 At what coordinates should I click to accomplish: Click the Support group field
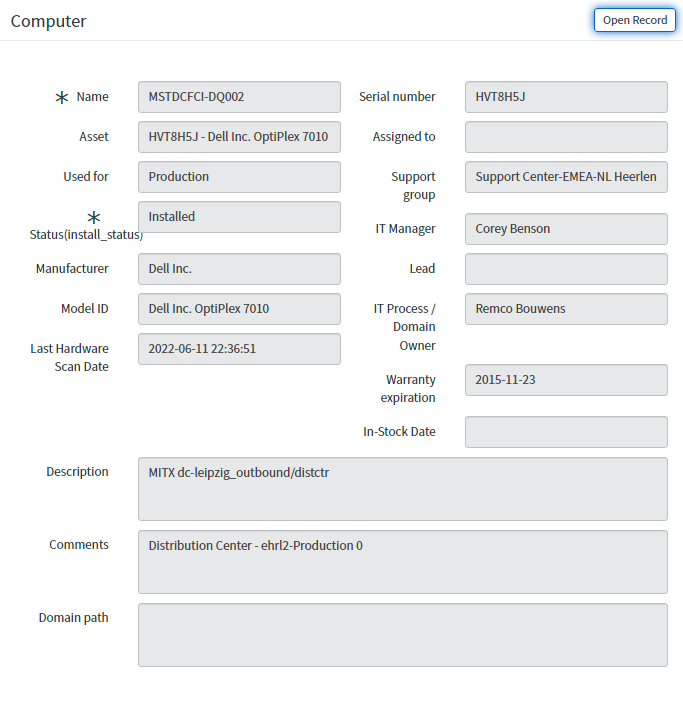pyautogui.click(x=566, y=177)
